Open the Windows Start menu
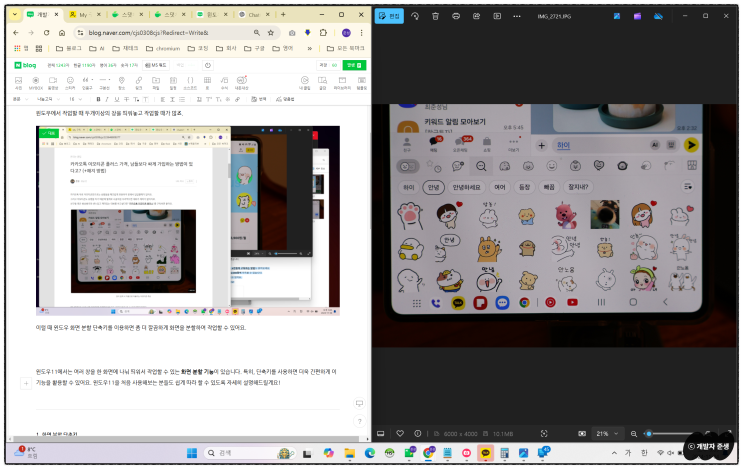 tap(192, 453)
